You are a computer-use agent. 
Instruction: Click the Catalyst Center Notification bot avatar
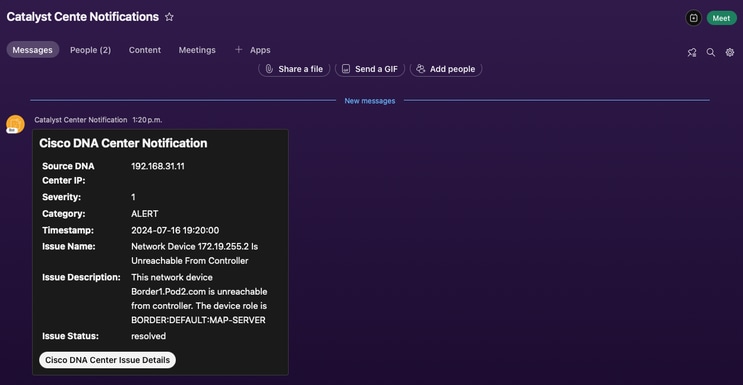point(15,124)
